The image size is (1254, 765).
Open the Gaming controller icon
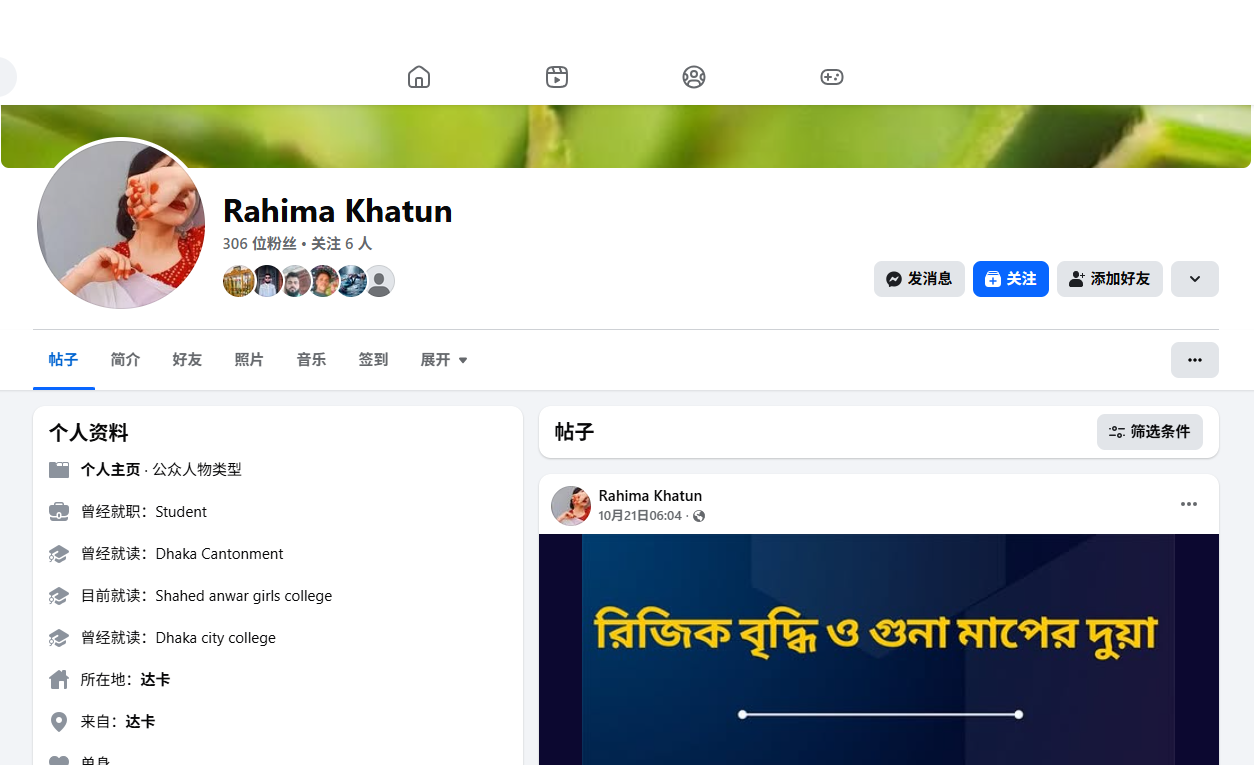pos(832,77)
